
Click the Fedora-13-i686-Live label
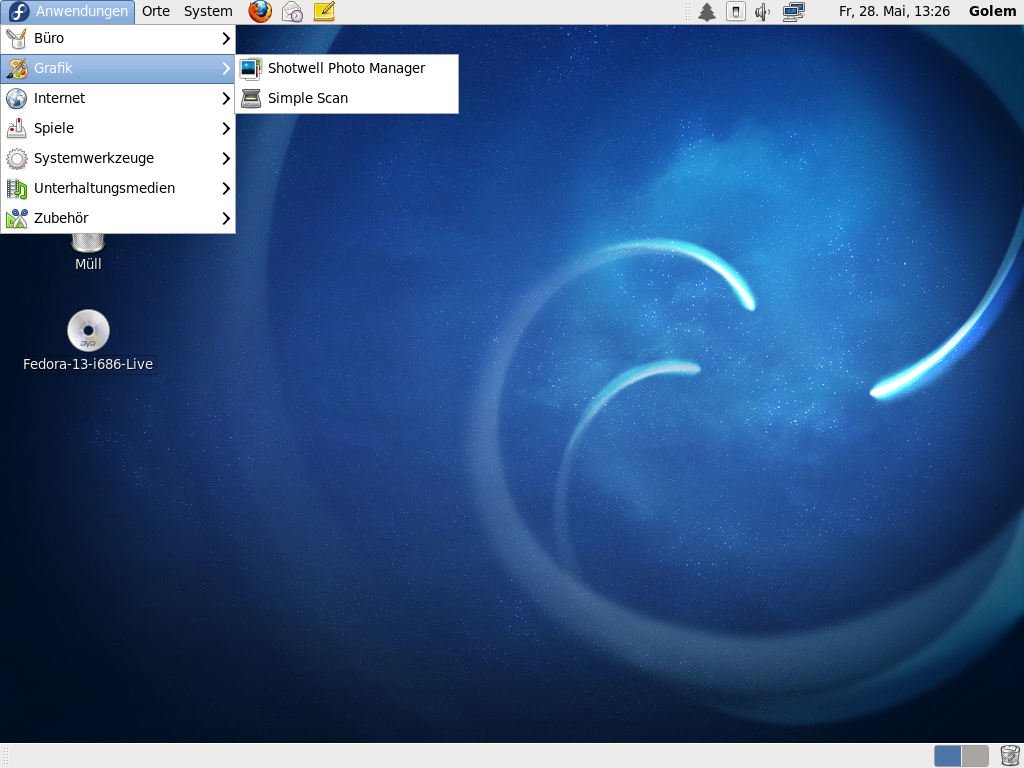coord(88,364)
